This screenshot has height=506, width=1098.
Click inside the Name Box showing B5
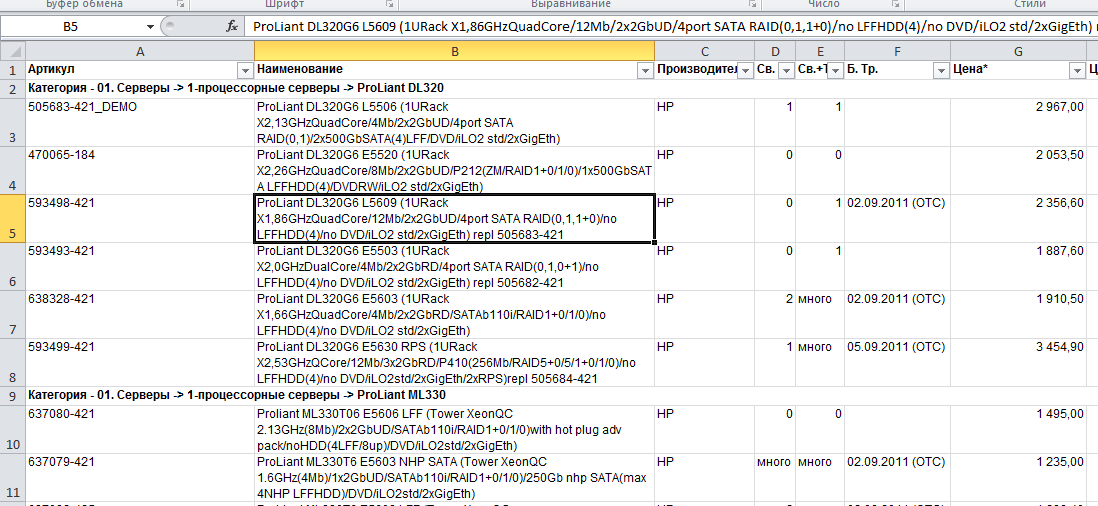coord(72,27)
